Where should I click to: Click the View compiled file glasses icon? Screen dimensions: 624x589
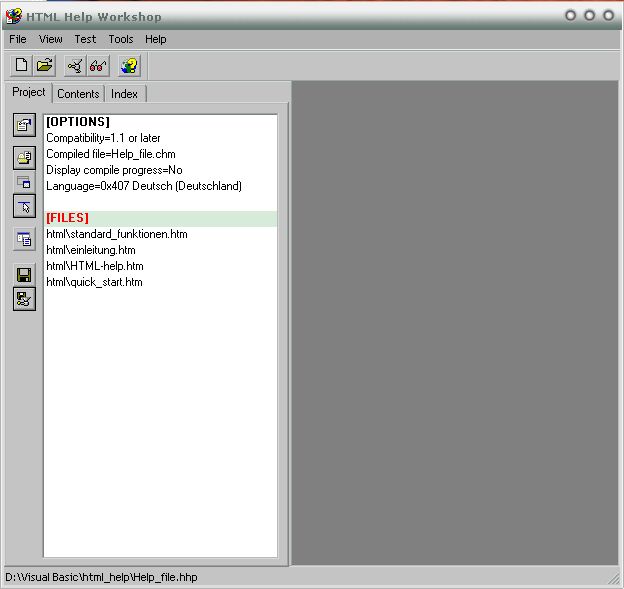(x=98, y=66)
